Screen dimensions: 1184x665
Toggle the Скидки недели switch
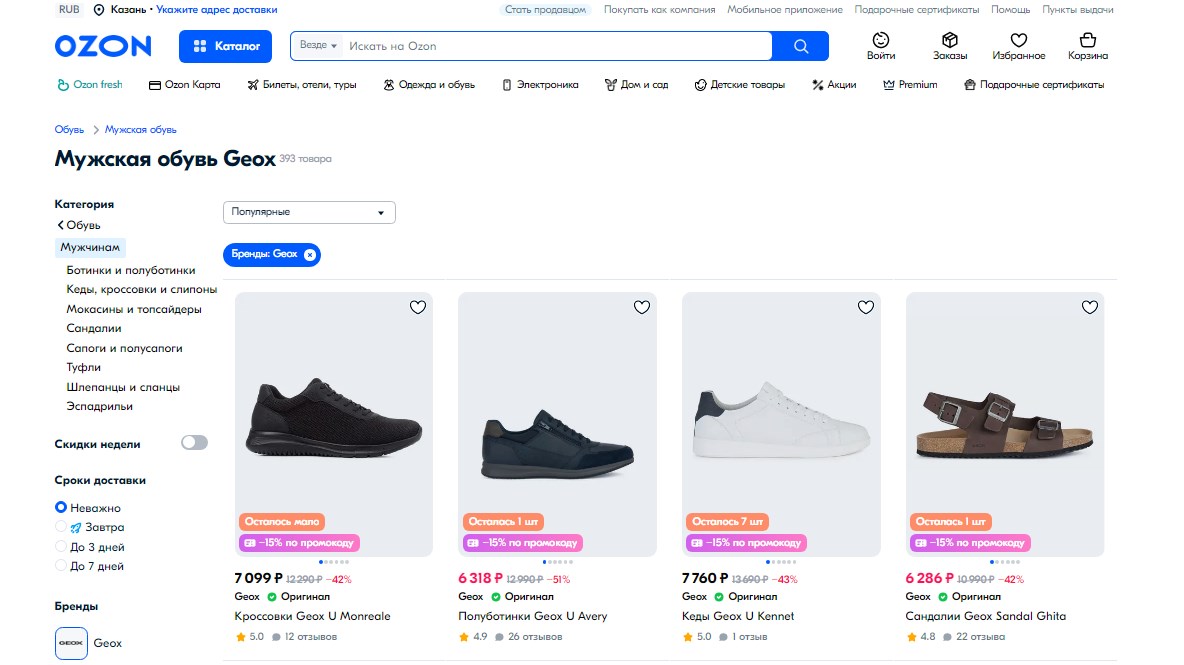pyautogui.click(x=194, y=443)
